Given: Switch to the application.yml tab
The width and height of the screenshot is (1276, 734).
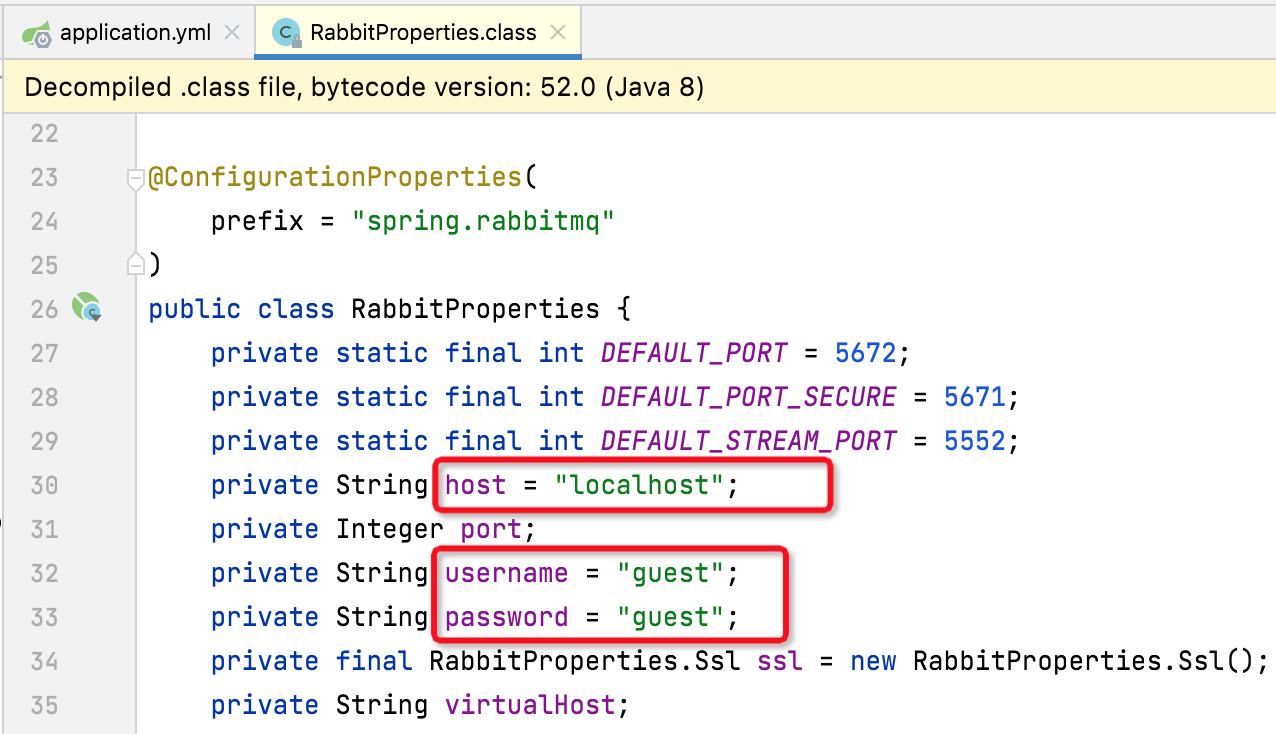Looking at the screenshot, I should click(x=135, y=32).
